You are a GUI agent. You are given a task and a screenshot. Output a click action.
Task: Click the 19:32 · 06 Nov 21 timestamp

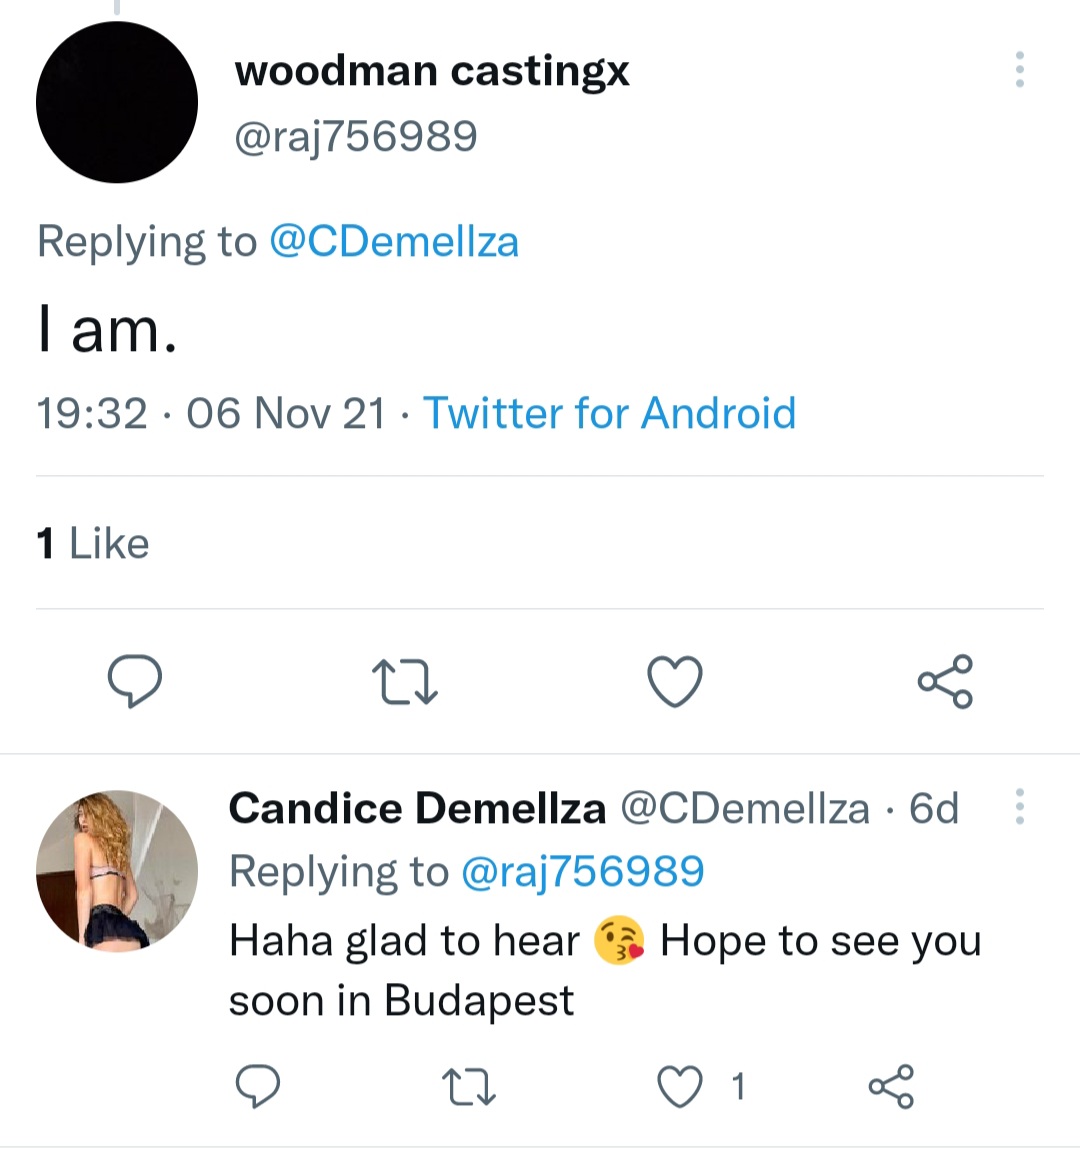coord(210,413)
